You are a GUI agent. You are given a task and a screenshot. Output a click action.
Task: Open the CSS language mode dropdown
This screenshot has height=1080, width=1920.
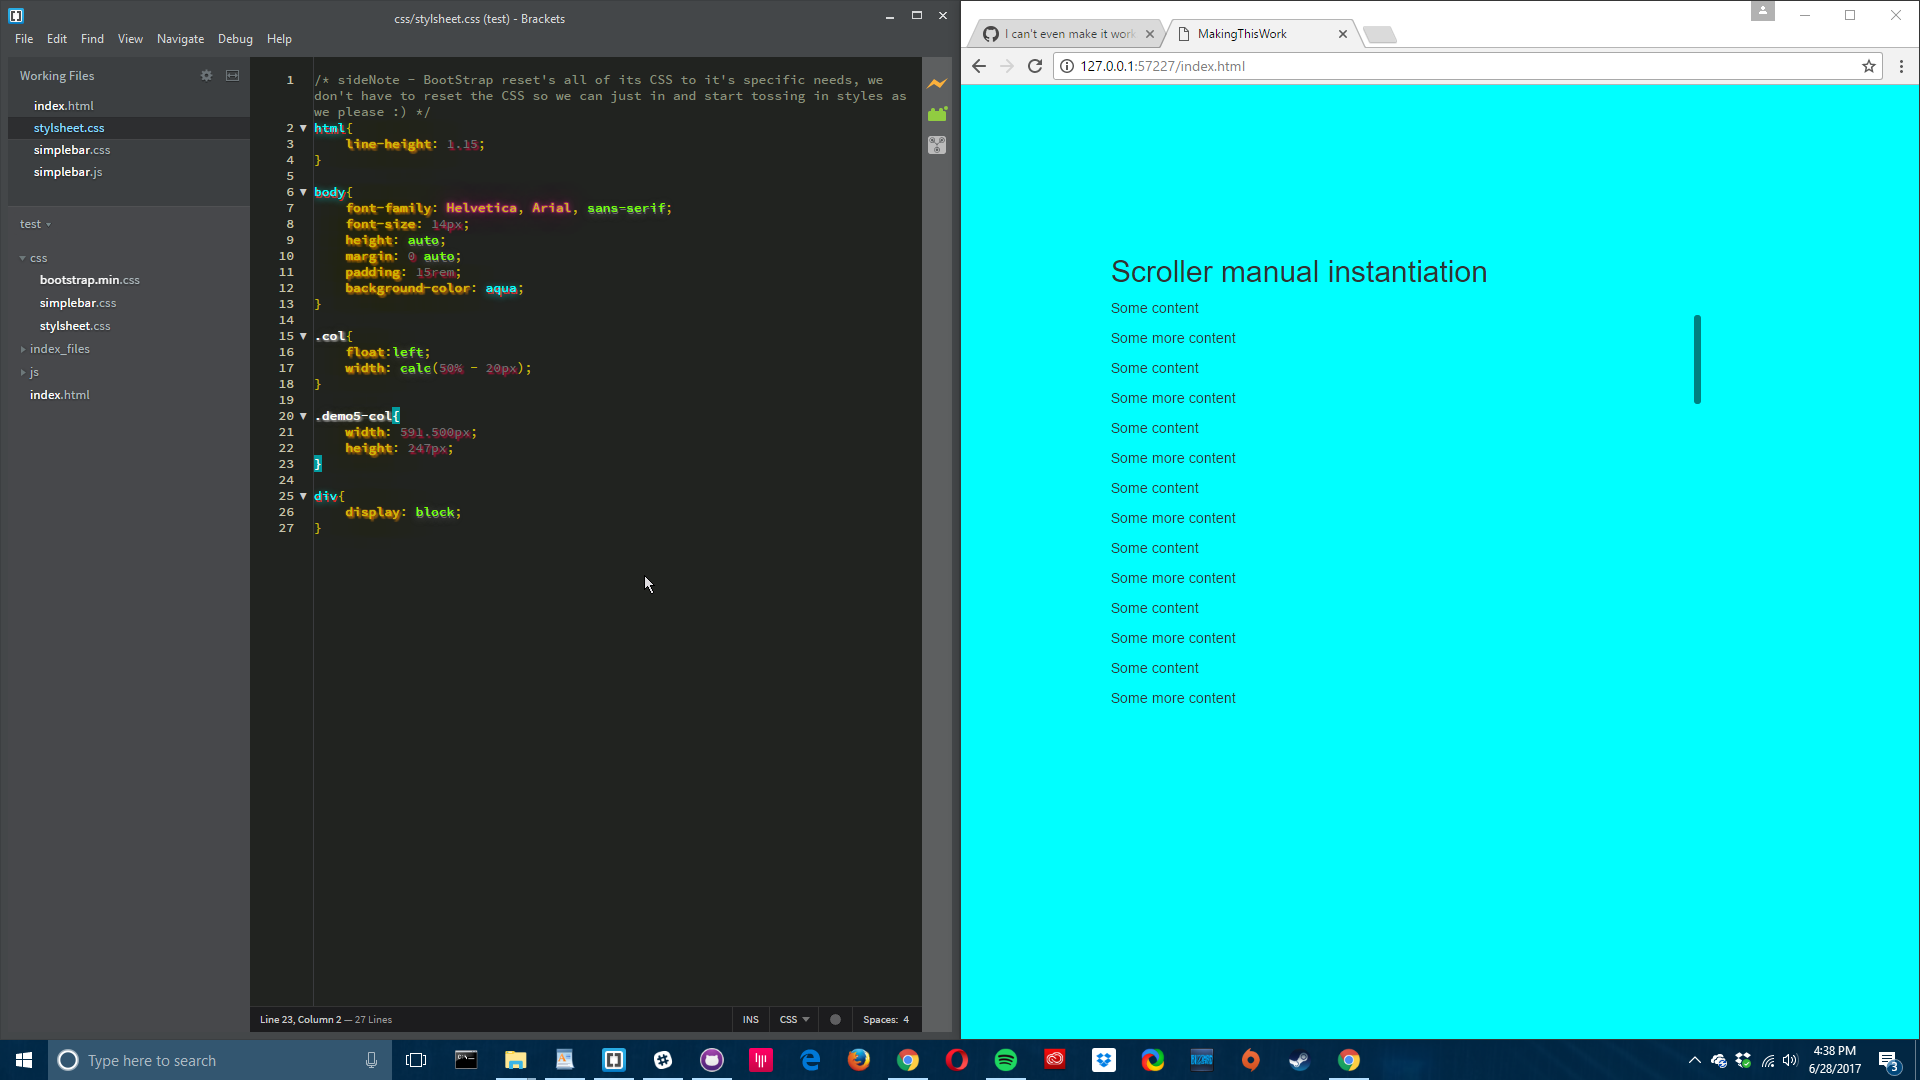(x=794, y=1019)
